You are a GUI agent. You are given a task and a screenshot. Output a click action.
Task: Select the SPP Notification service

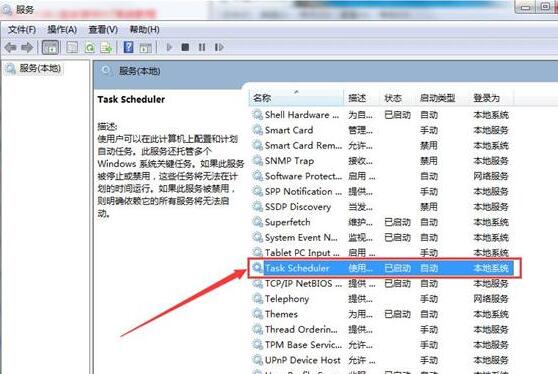[x=381, y=191]
